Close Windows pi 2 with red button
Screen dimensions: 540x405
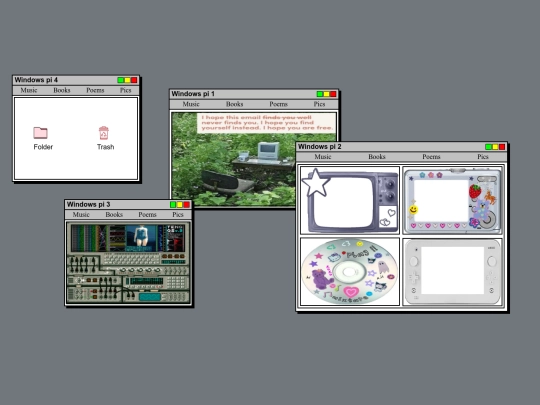[502, 147]
